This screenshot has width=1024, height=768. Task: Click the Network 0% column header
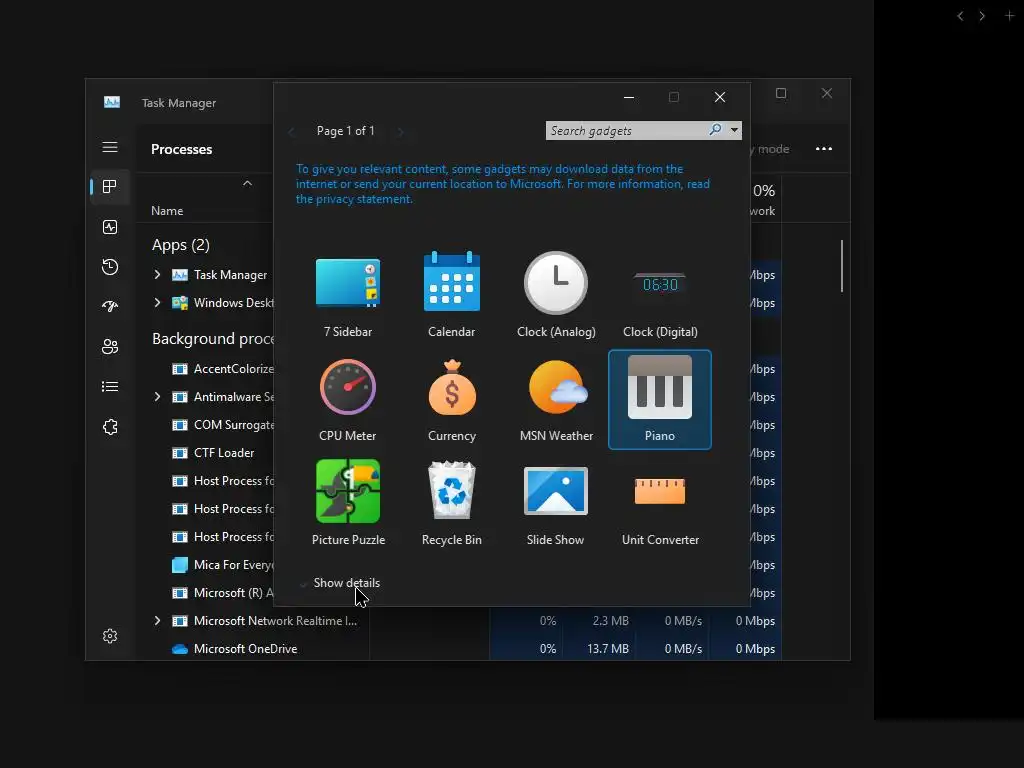(x=763, y=199)
